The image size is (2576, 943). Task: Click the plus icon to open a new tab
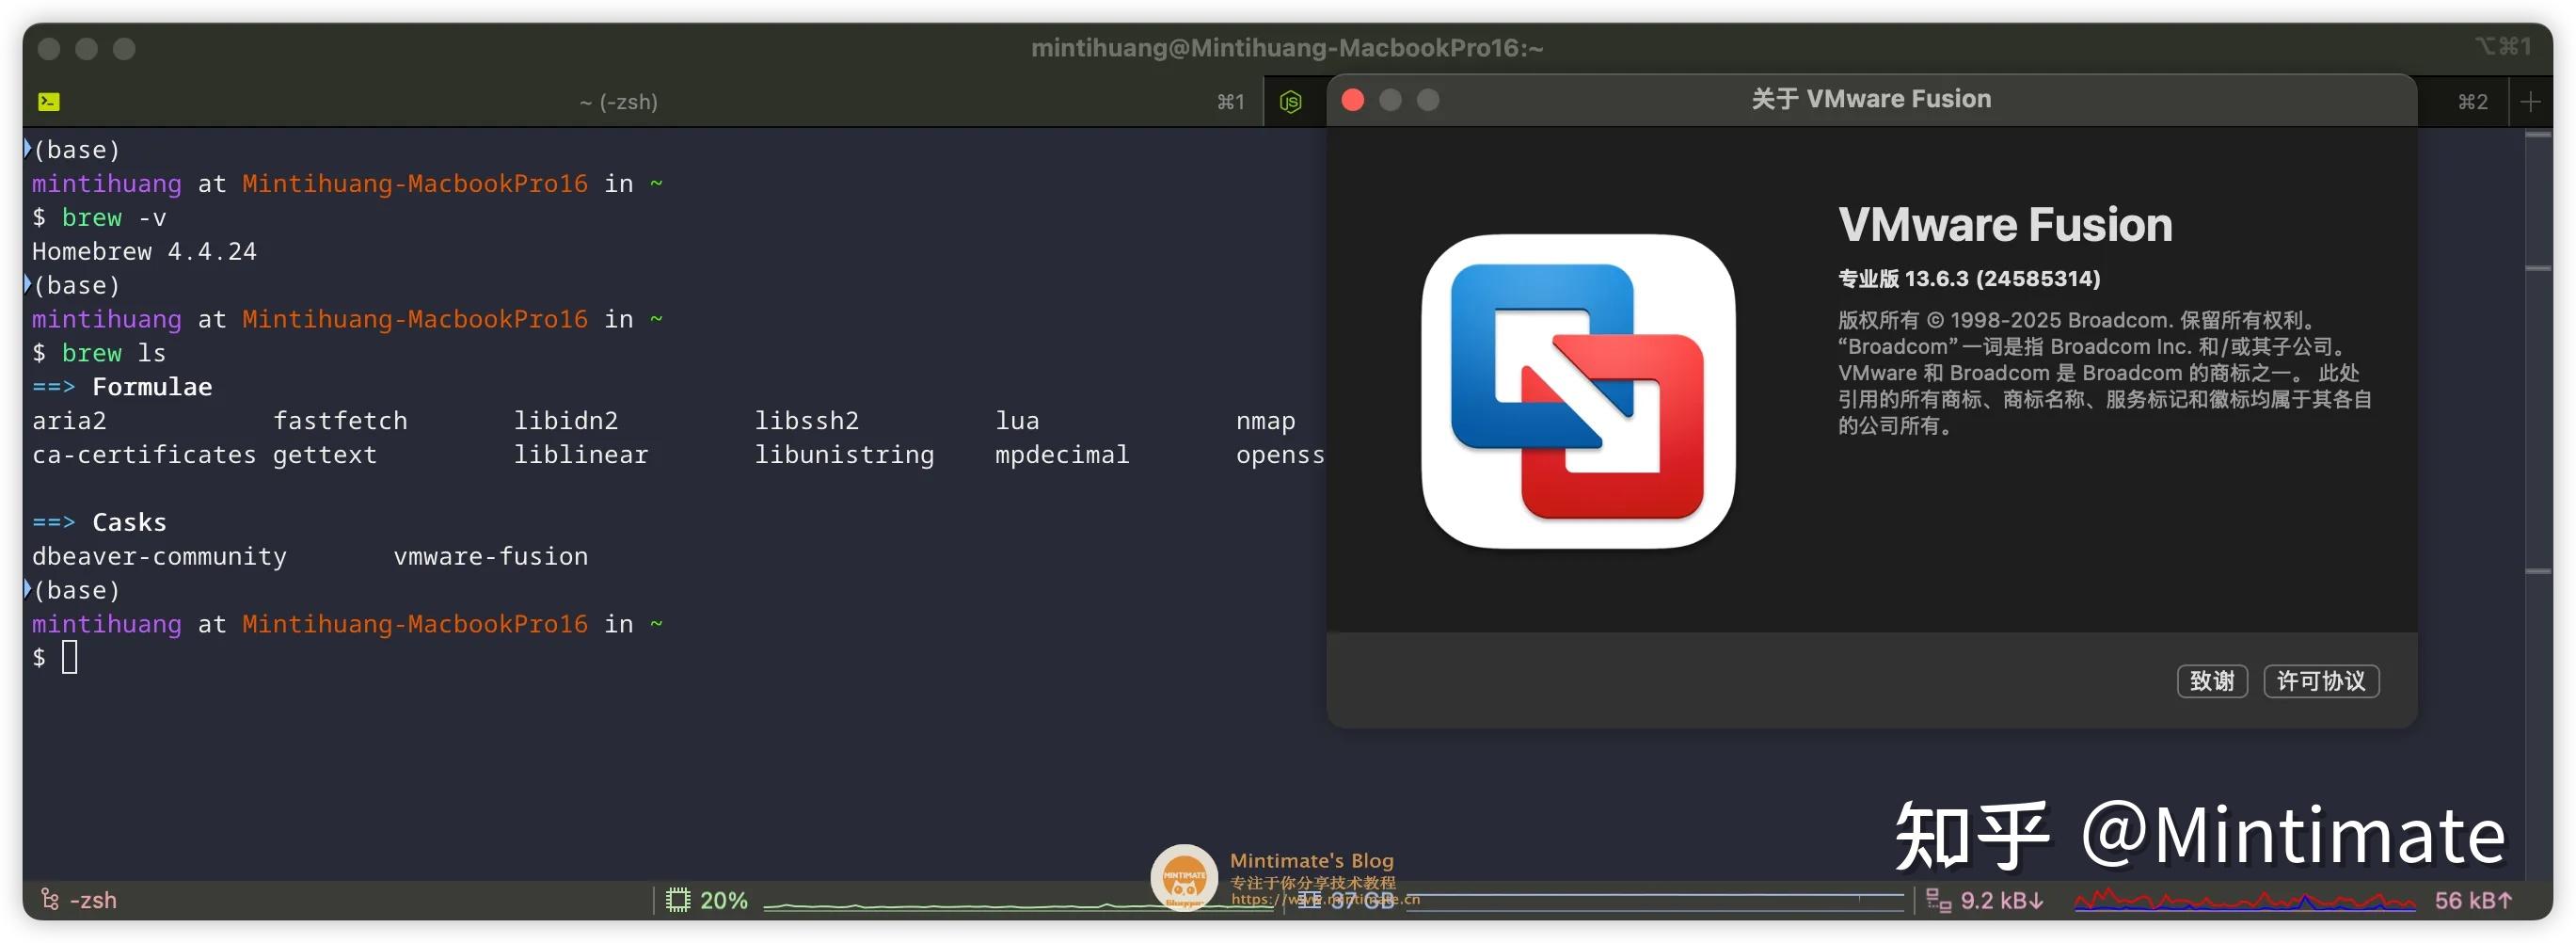[2532, 101]
